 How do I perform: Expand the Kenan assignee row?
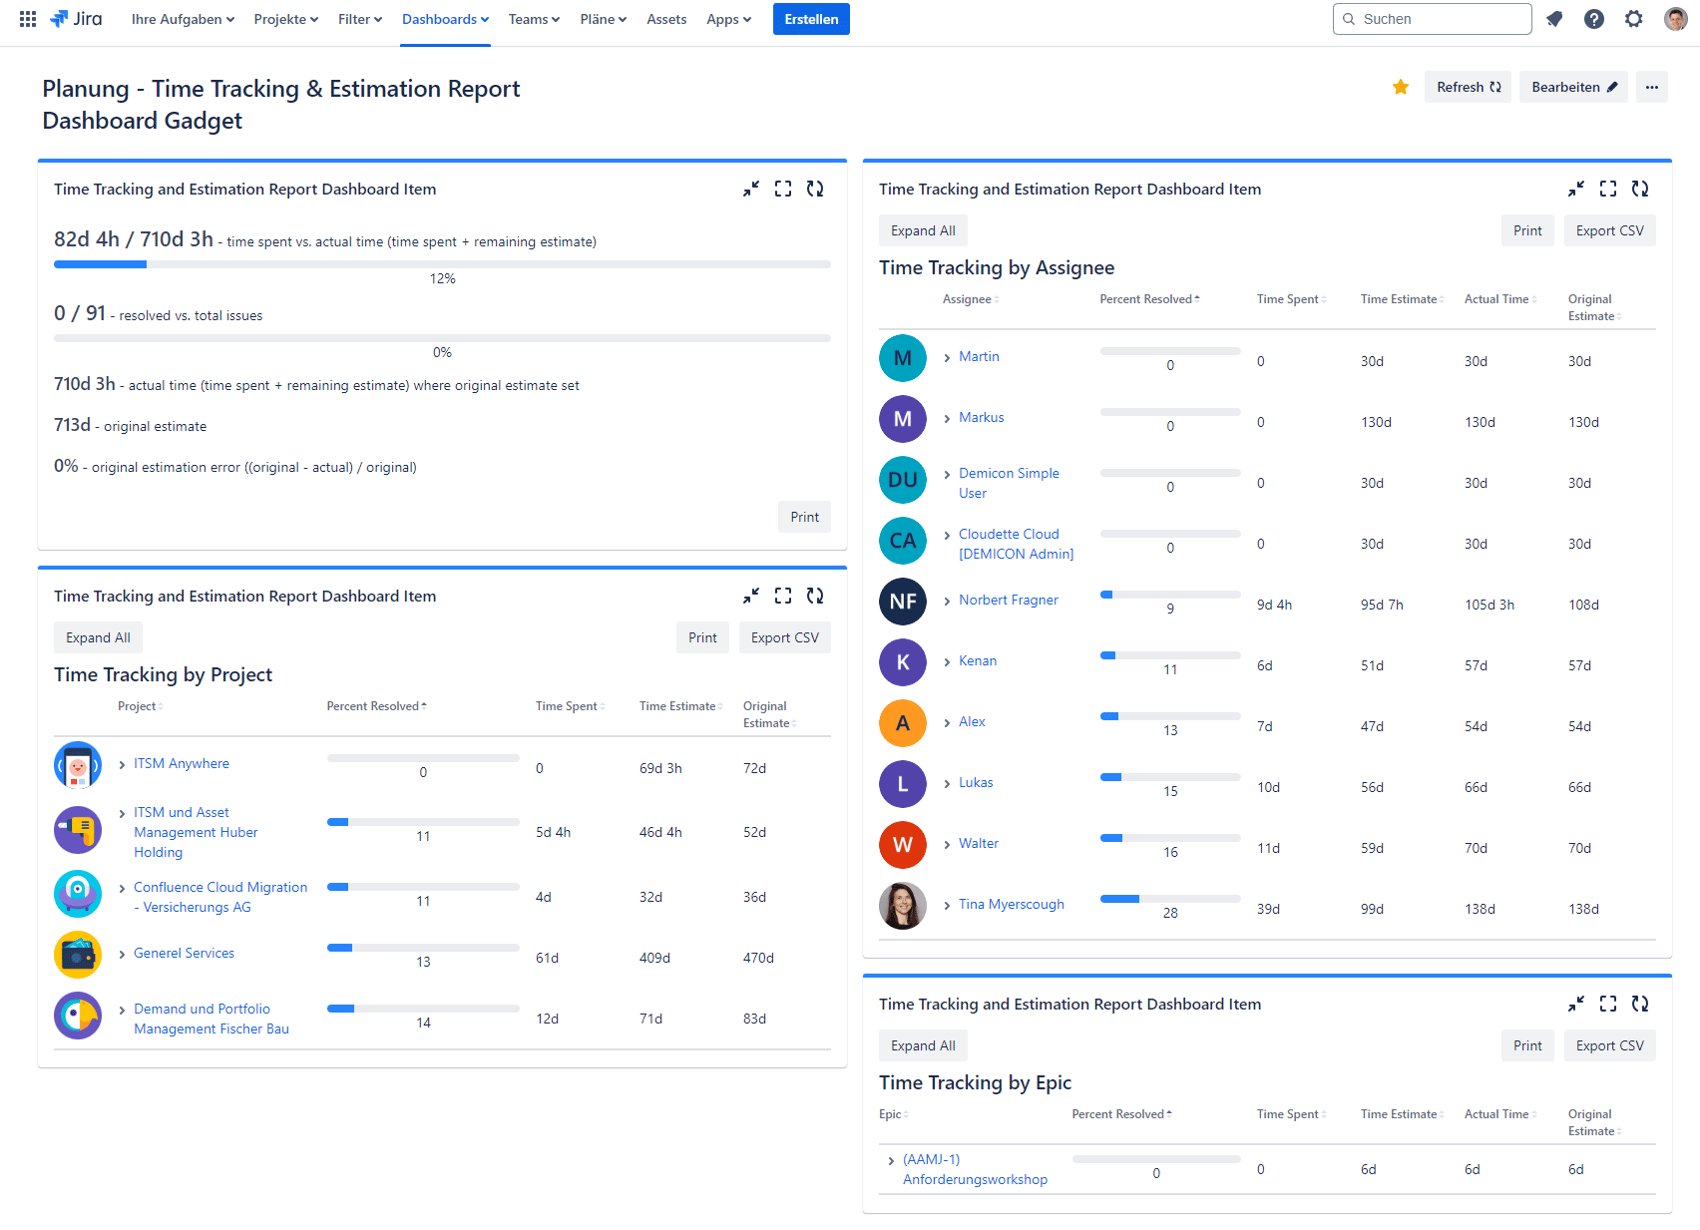click(x=947, y=663)
